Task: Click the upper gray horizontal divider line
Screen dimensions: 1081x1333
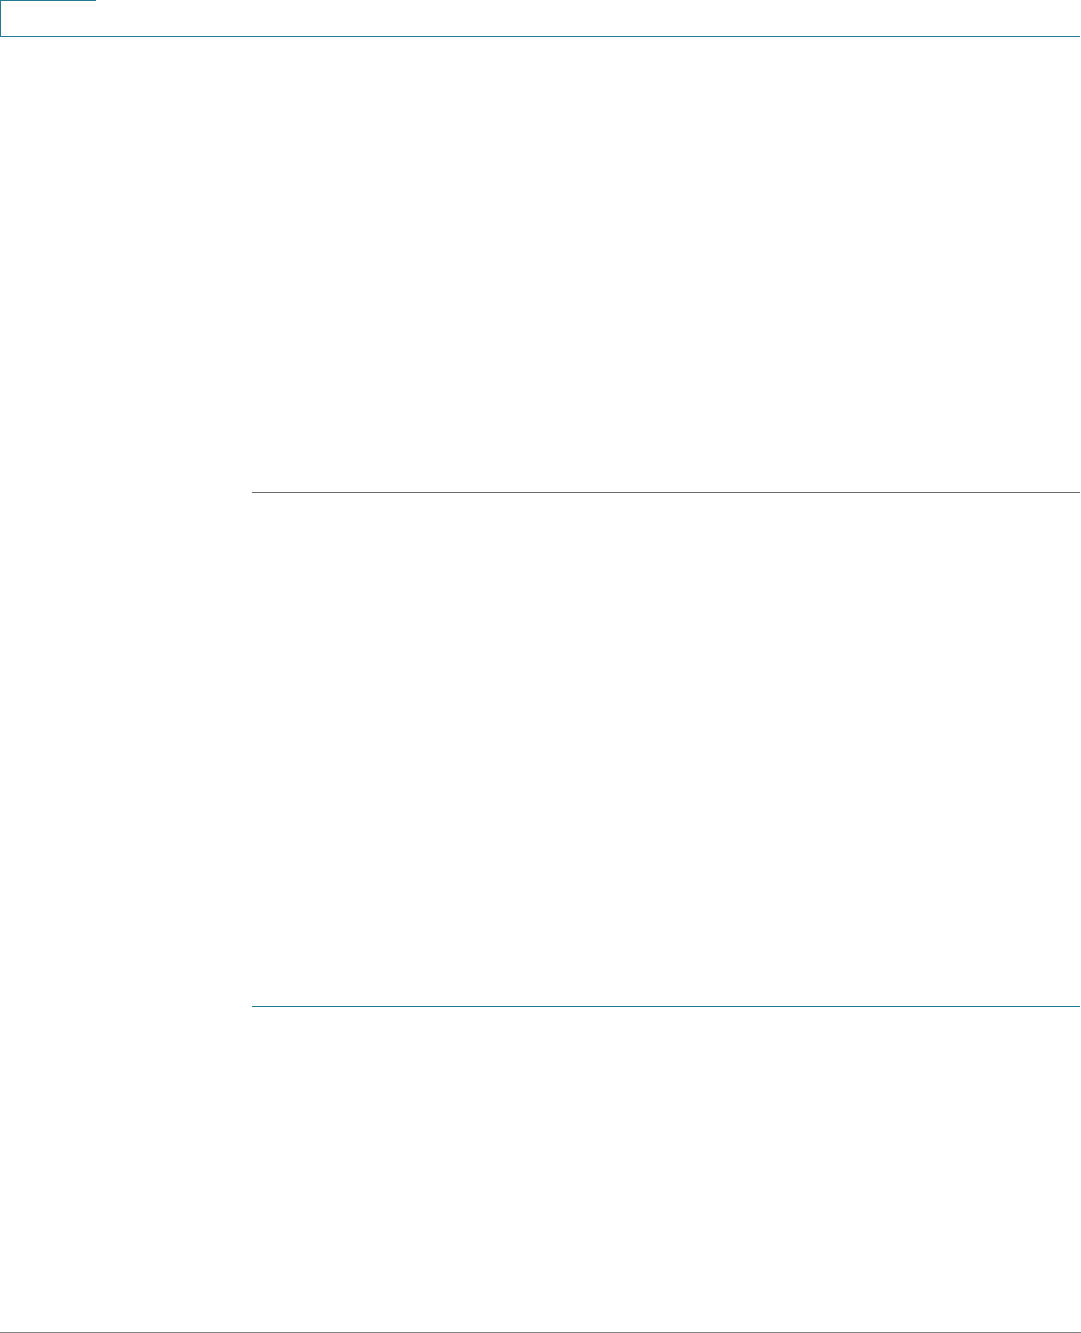Action: 666,492
